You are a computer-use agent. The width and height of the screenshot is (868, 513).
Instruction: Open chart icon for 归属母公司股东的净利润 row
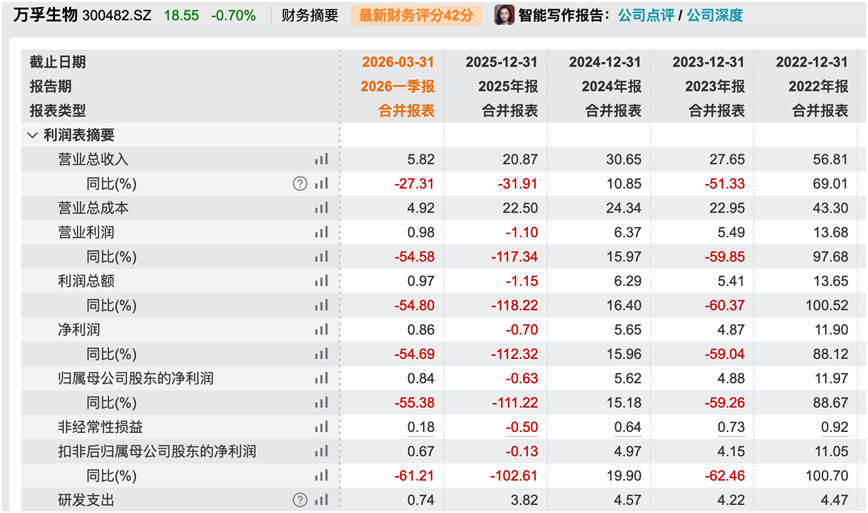[322, 379]
